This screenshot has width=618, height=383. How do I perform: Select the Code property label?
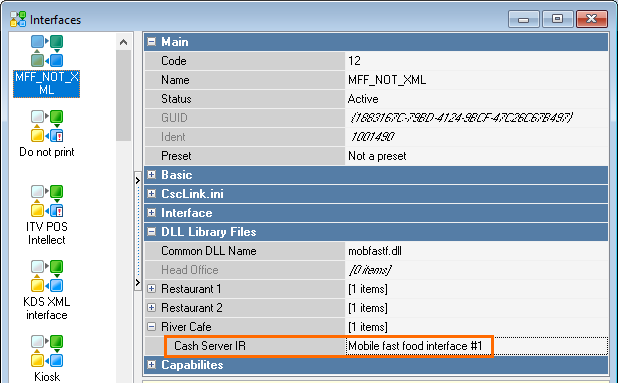click(174, 61)
